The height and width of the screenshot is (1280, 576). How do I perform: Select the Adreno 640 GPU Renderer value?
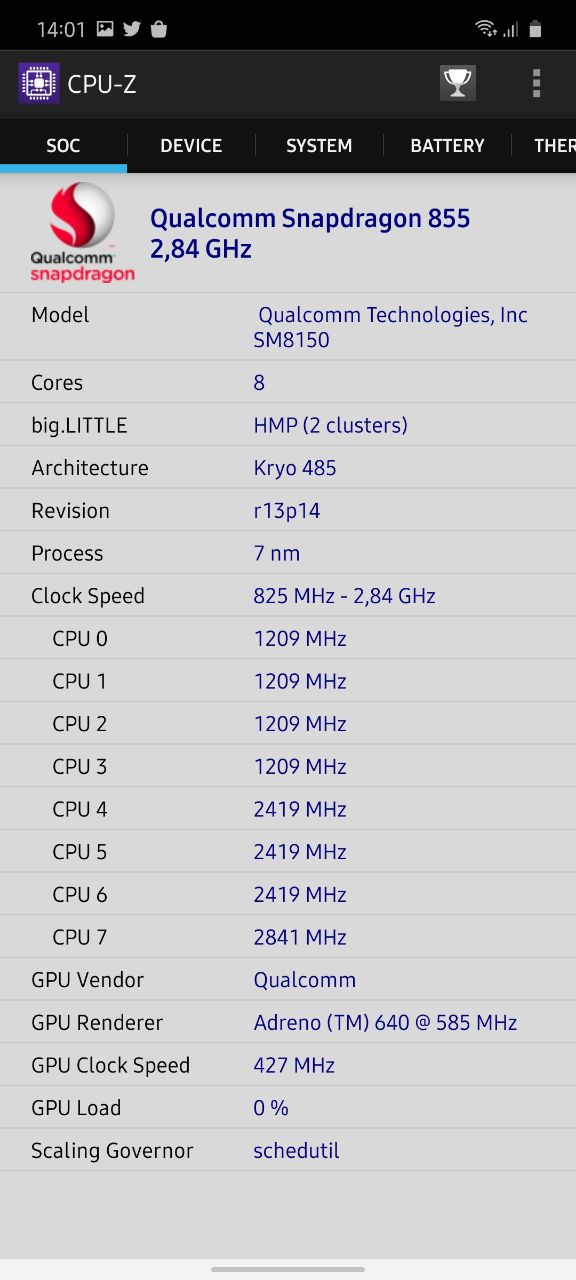coord(384,1022)
